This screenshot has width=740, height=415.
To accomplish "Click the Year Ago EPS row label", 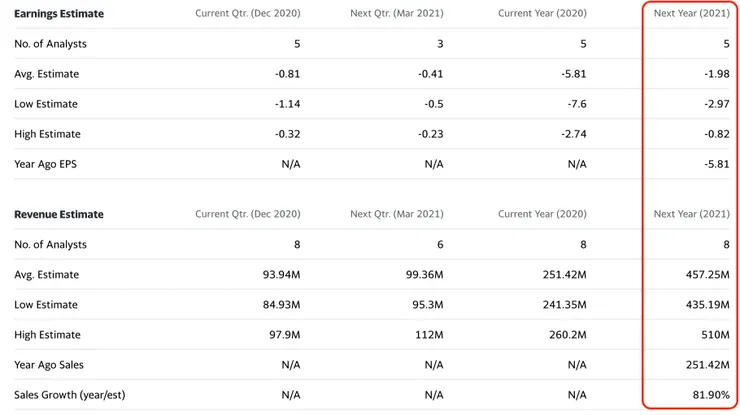I will [45, 164].
